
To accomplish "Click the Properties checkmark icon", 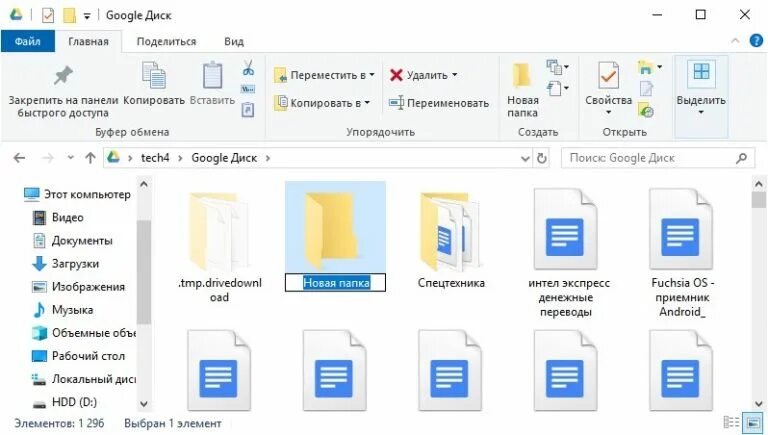I will (x=608, y=75).
